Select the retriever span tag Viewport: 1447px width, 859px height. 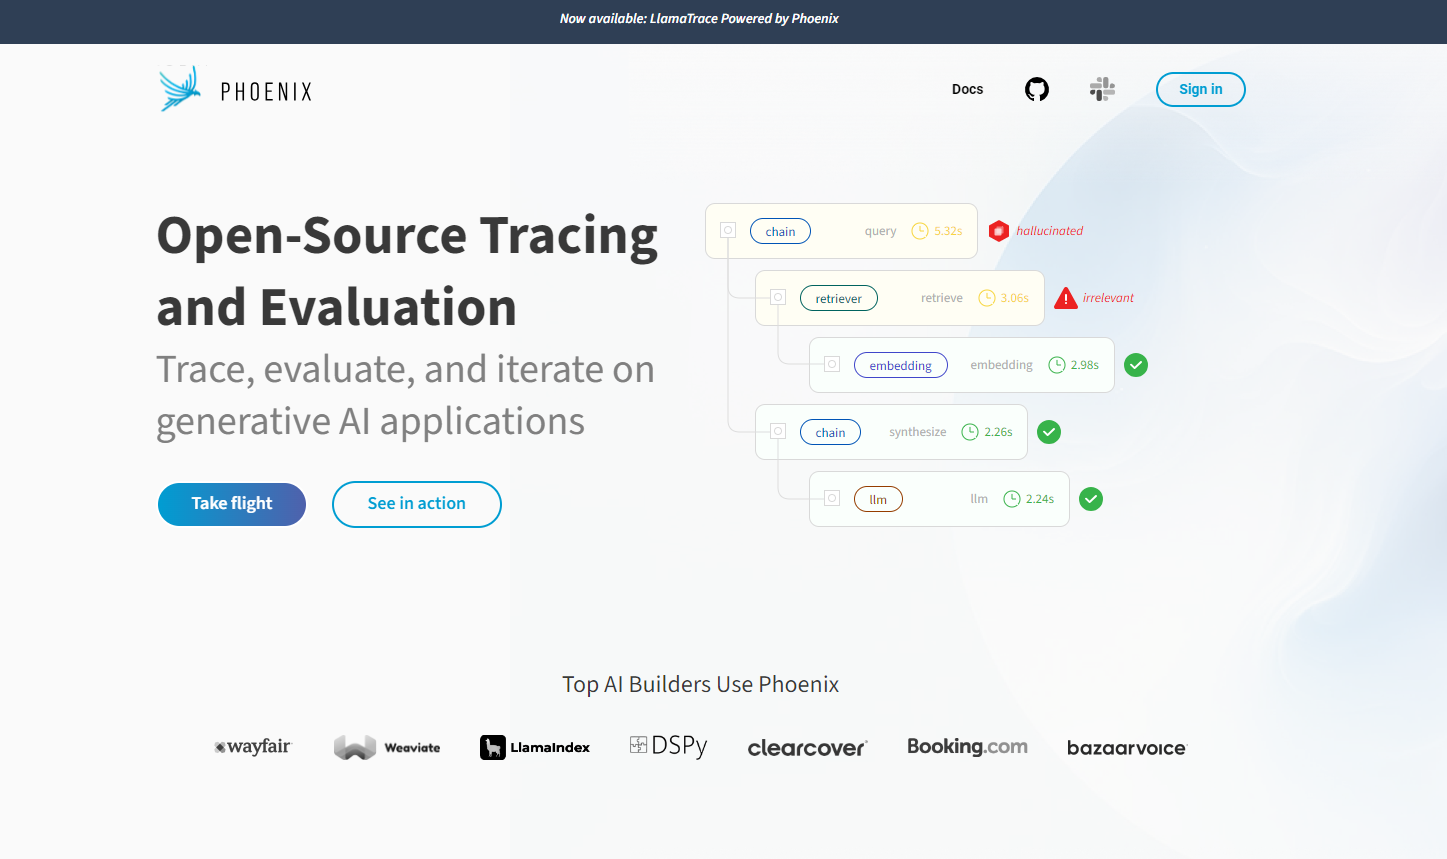[x=838, y=298]
